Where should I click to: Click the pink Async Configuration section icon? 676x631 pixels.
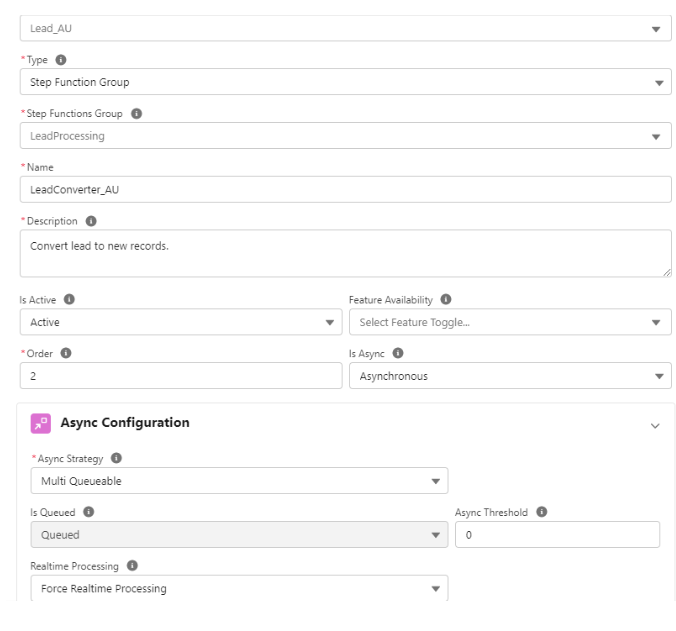click(41, 423)
